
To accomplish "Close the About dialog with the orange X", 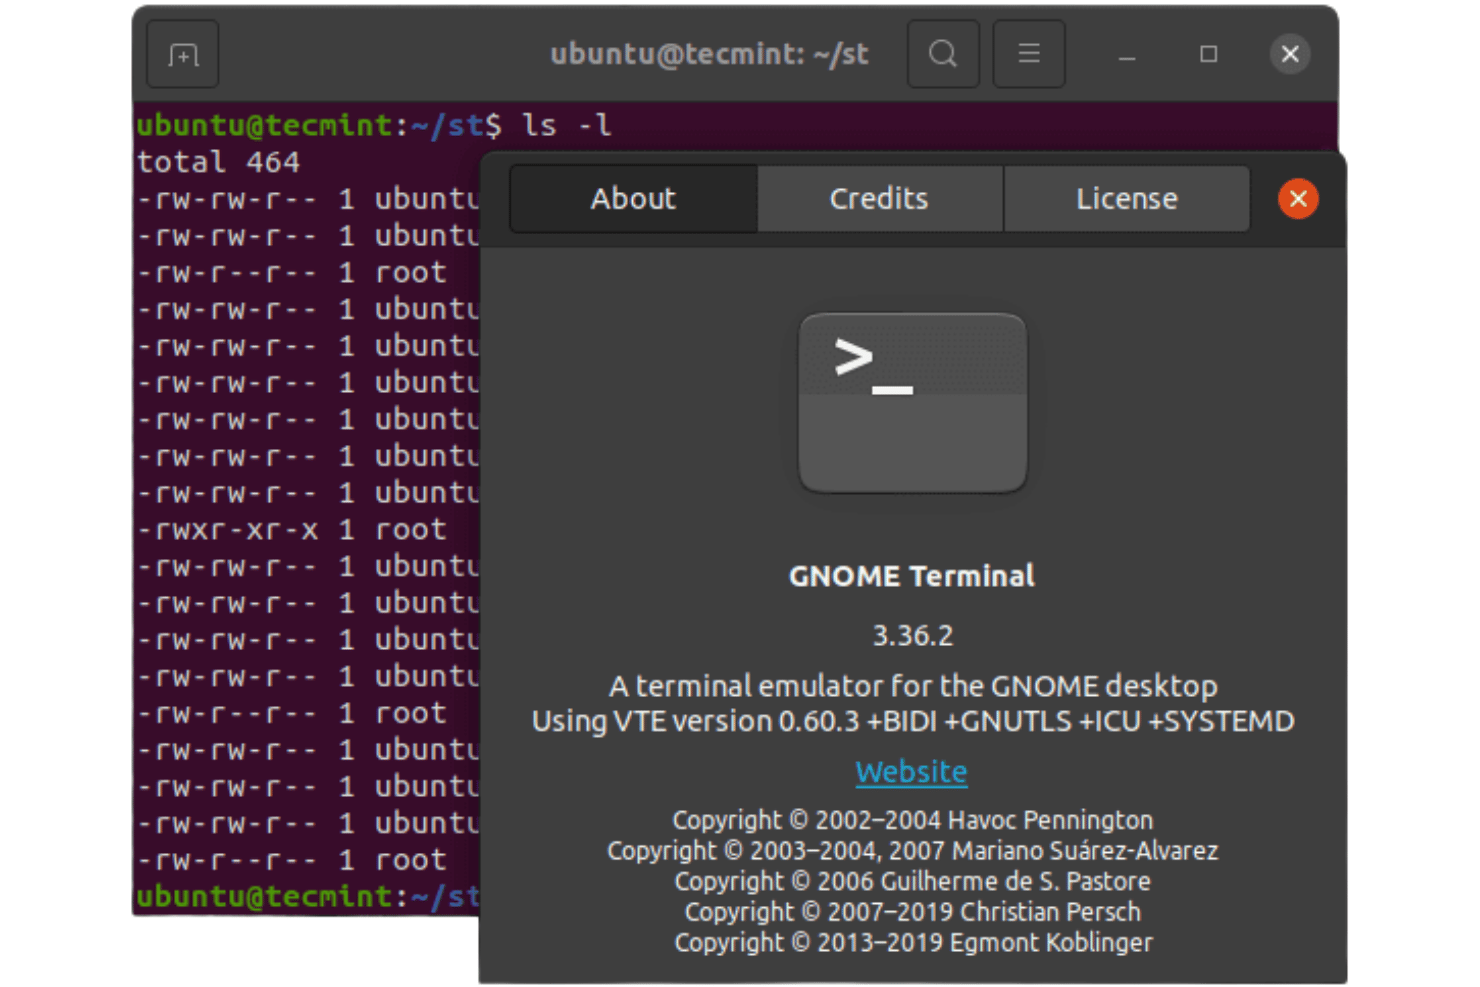I will (x=1298, y=199).
